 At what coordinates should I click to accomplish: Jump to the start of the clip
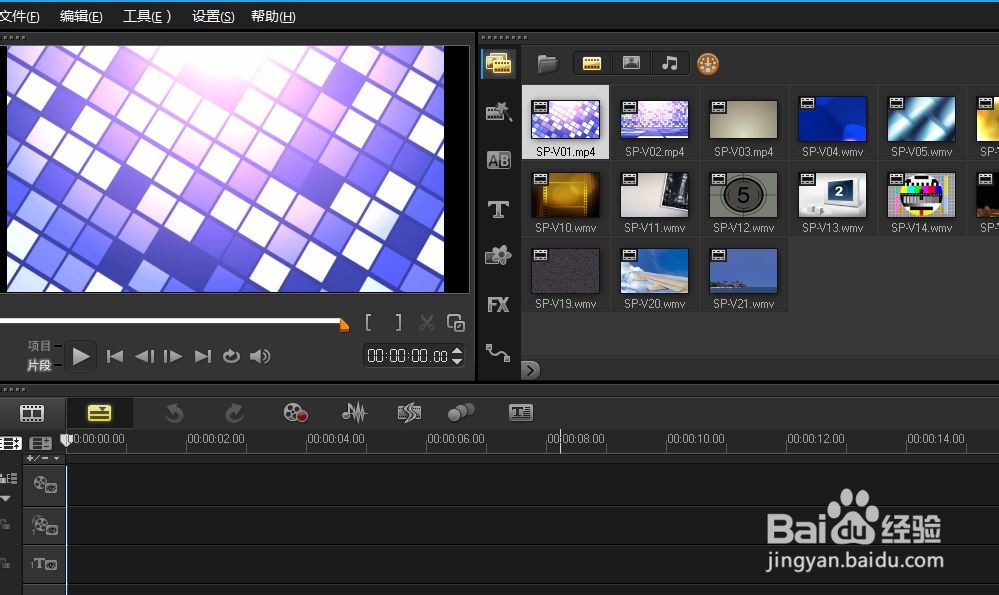click(x=115, y=356)
